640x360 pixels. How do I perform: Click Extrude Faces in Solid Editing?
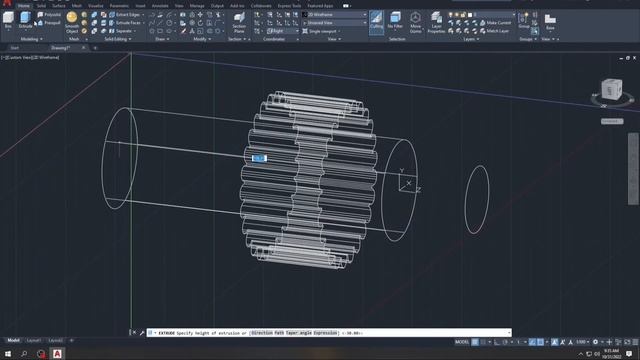tap(126, 23)
